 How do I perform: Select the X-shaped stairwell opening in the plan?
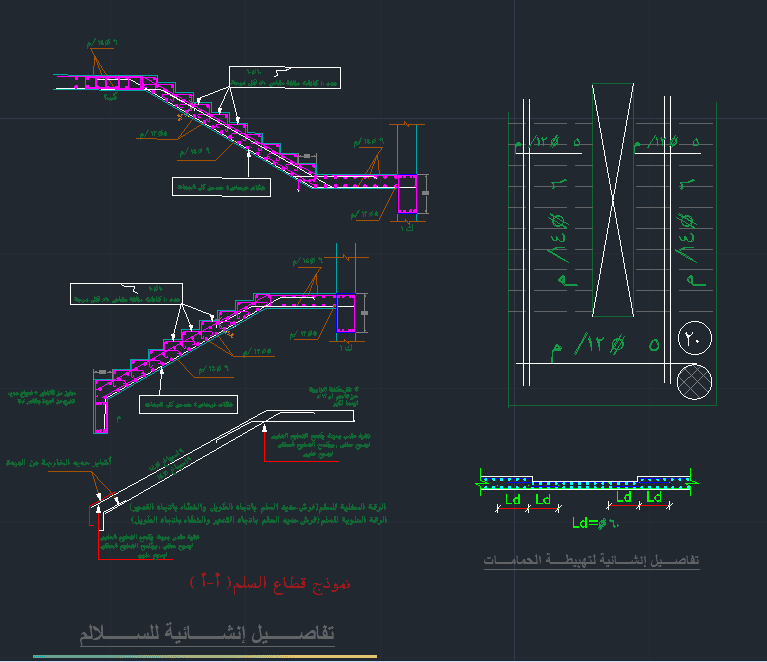click(x=613, y=200)
